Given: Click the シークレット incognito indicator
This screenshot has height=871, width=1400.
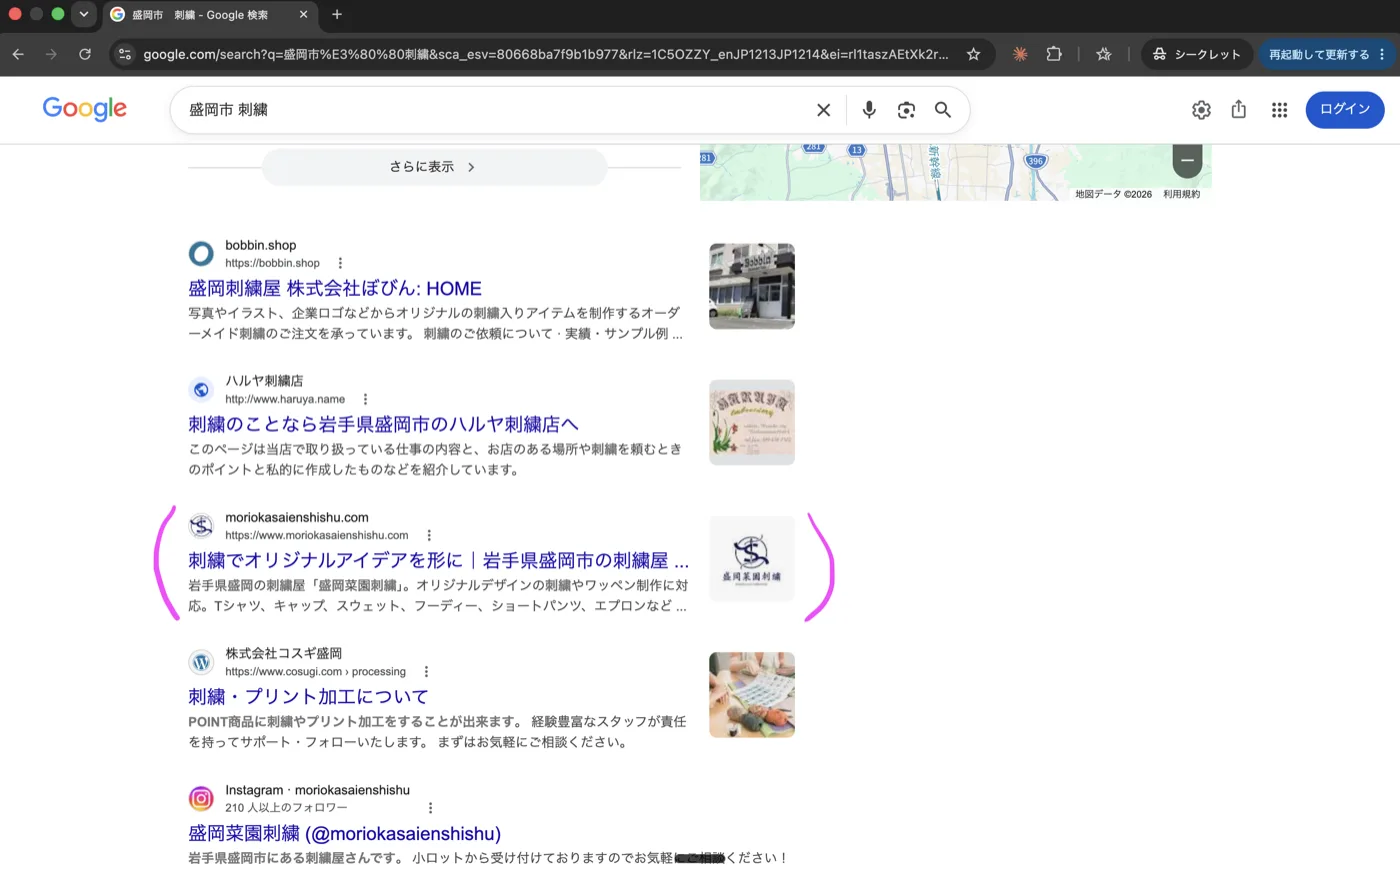Looking at the screenshot, I should (1196, 54).
